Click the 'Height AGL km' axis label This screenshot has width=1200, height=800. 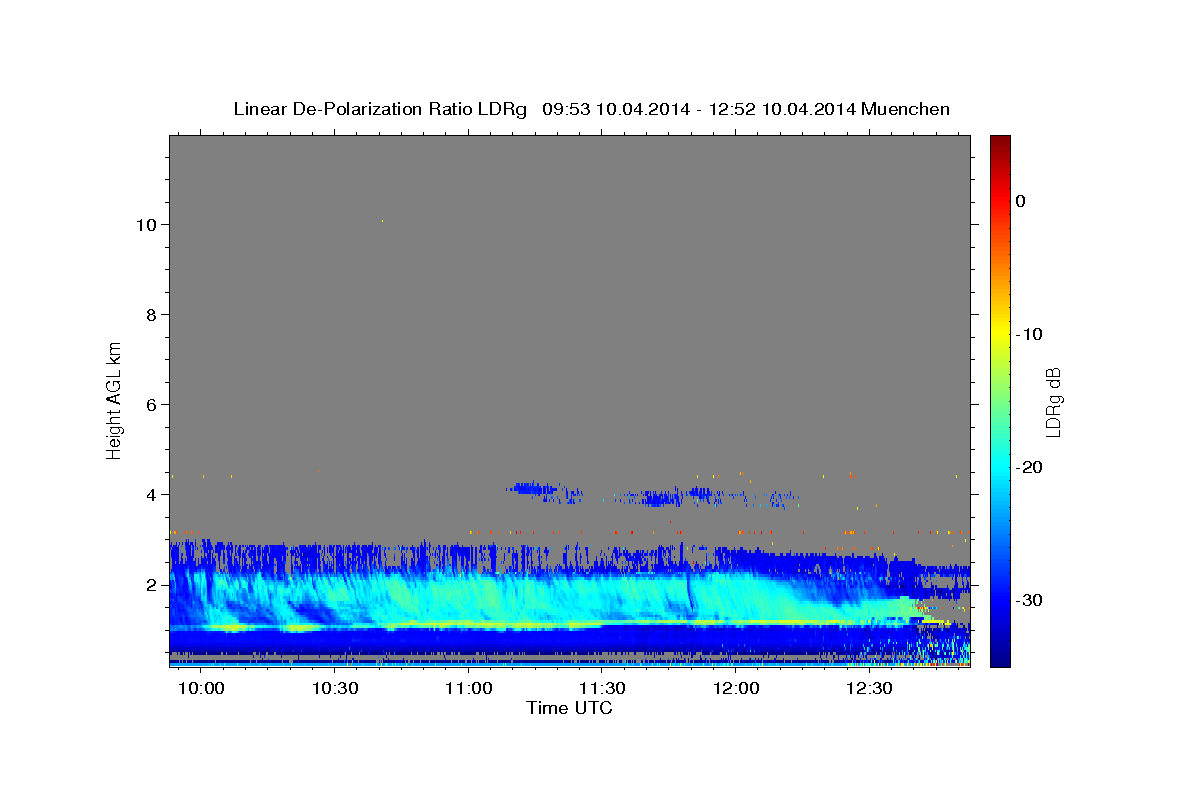(115, 399)
